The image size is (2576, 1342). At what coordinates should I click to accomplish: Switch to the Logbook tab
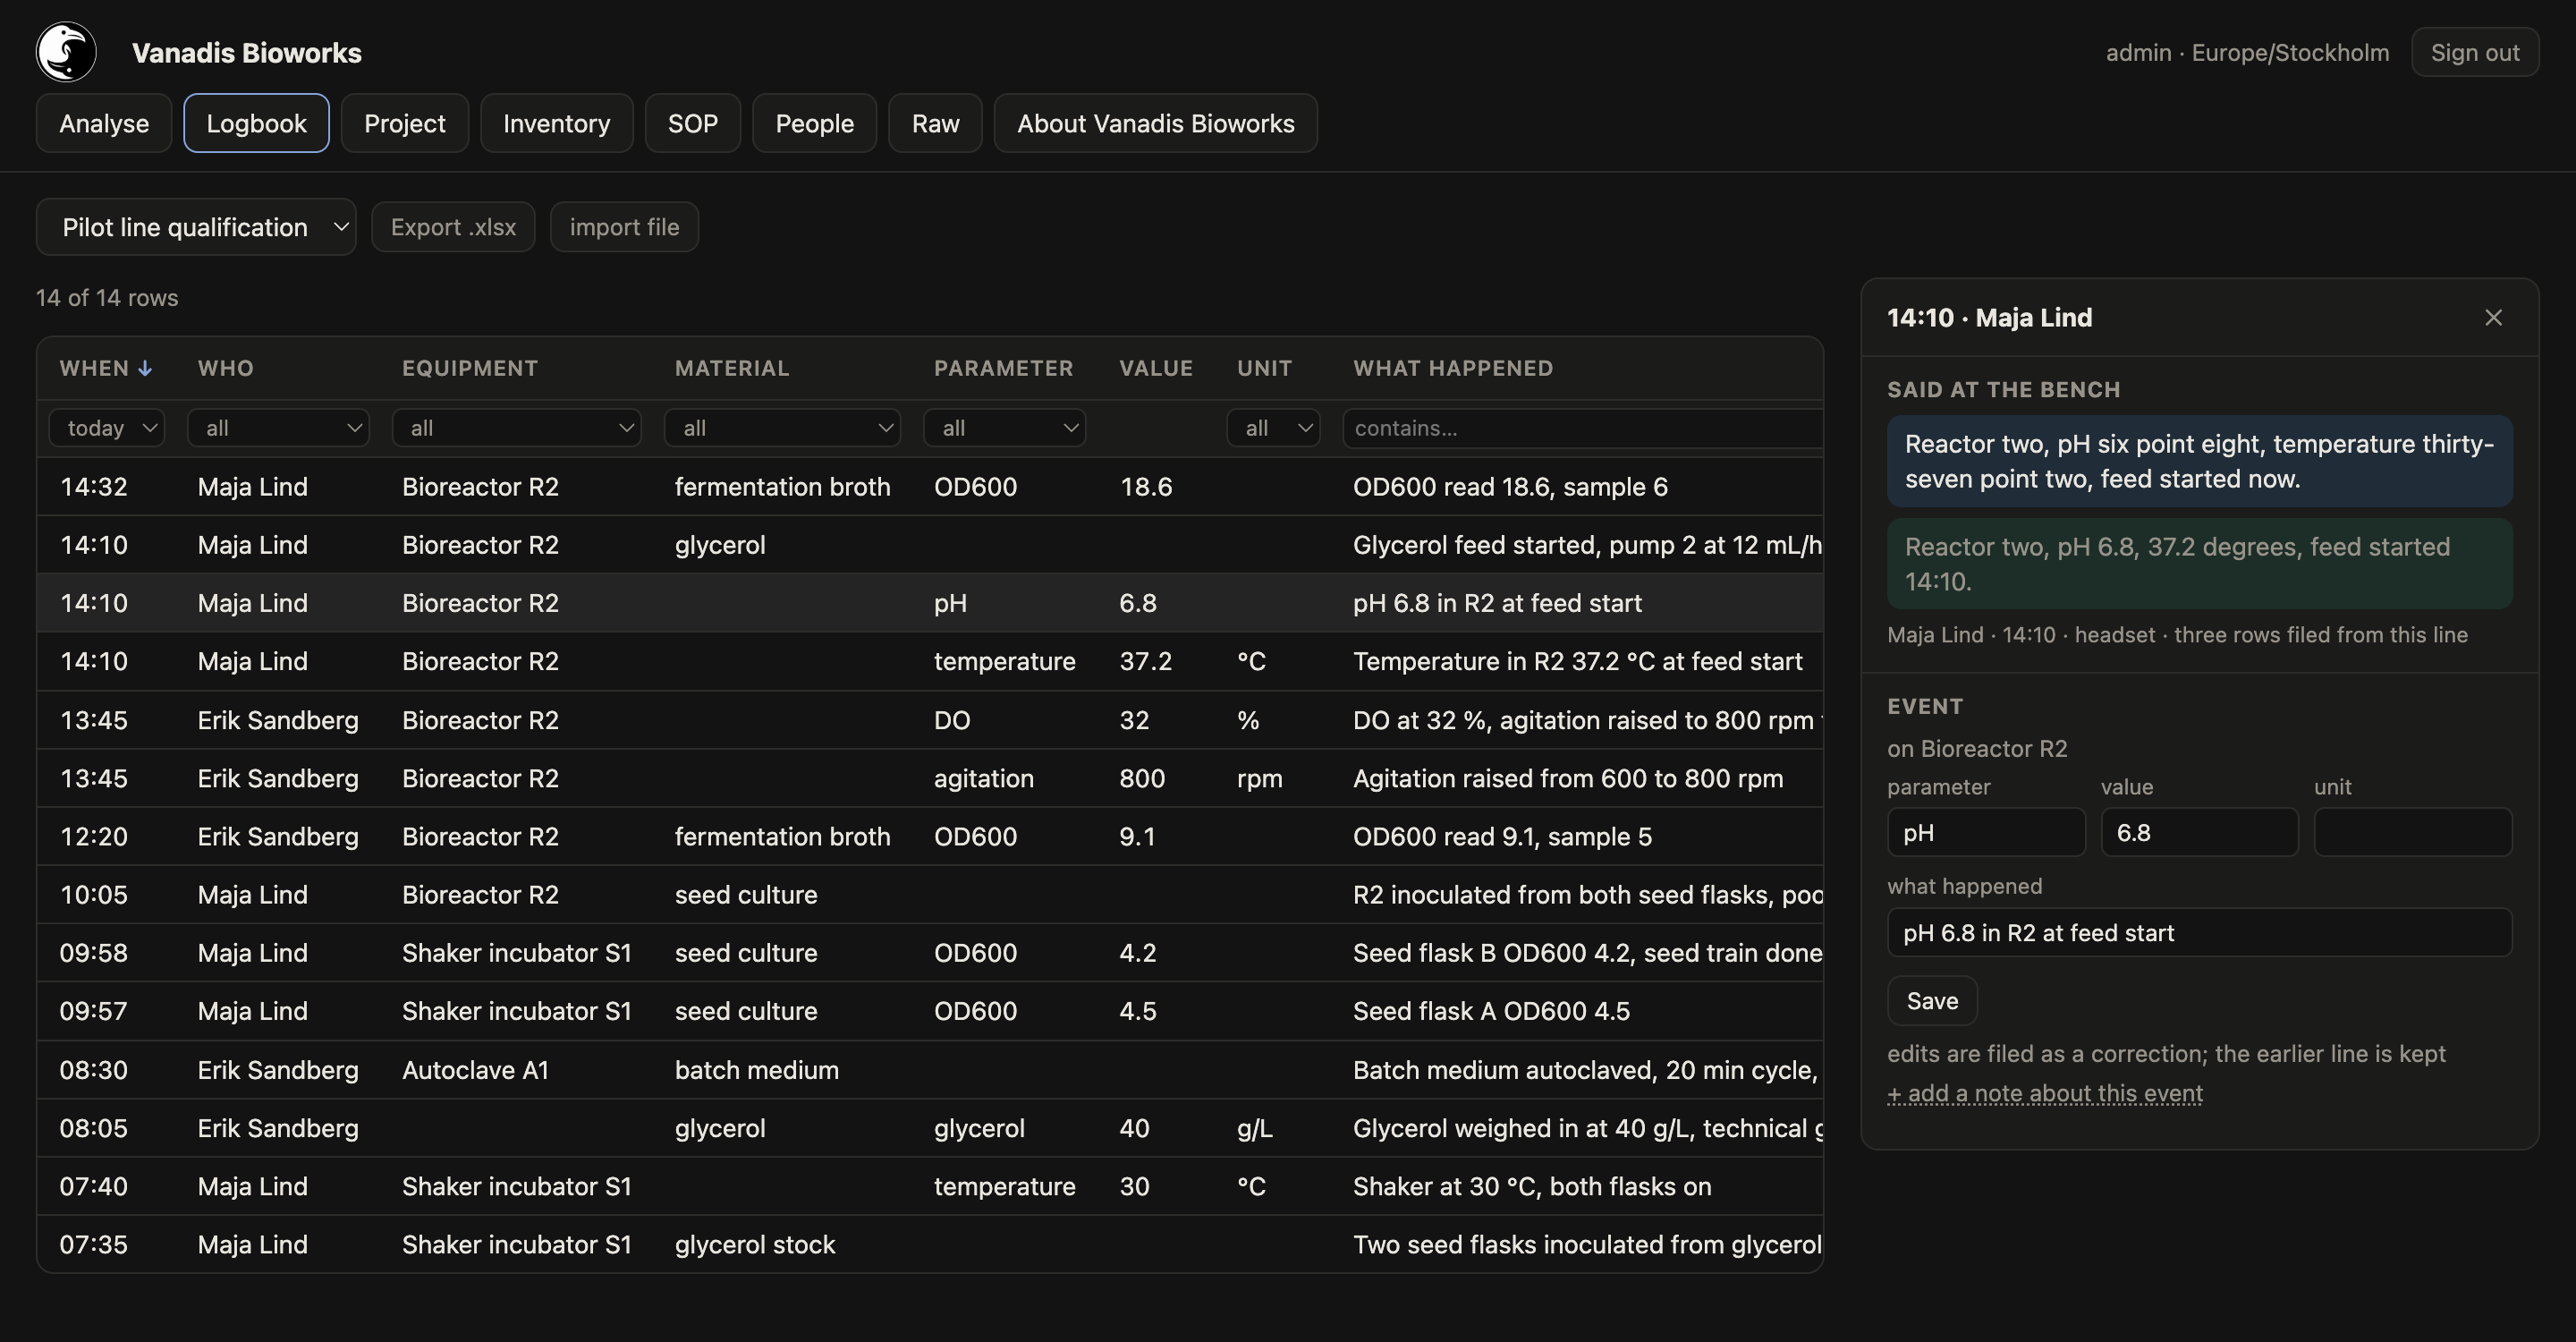point(256,123)
